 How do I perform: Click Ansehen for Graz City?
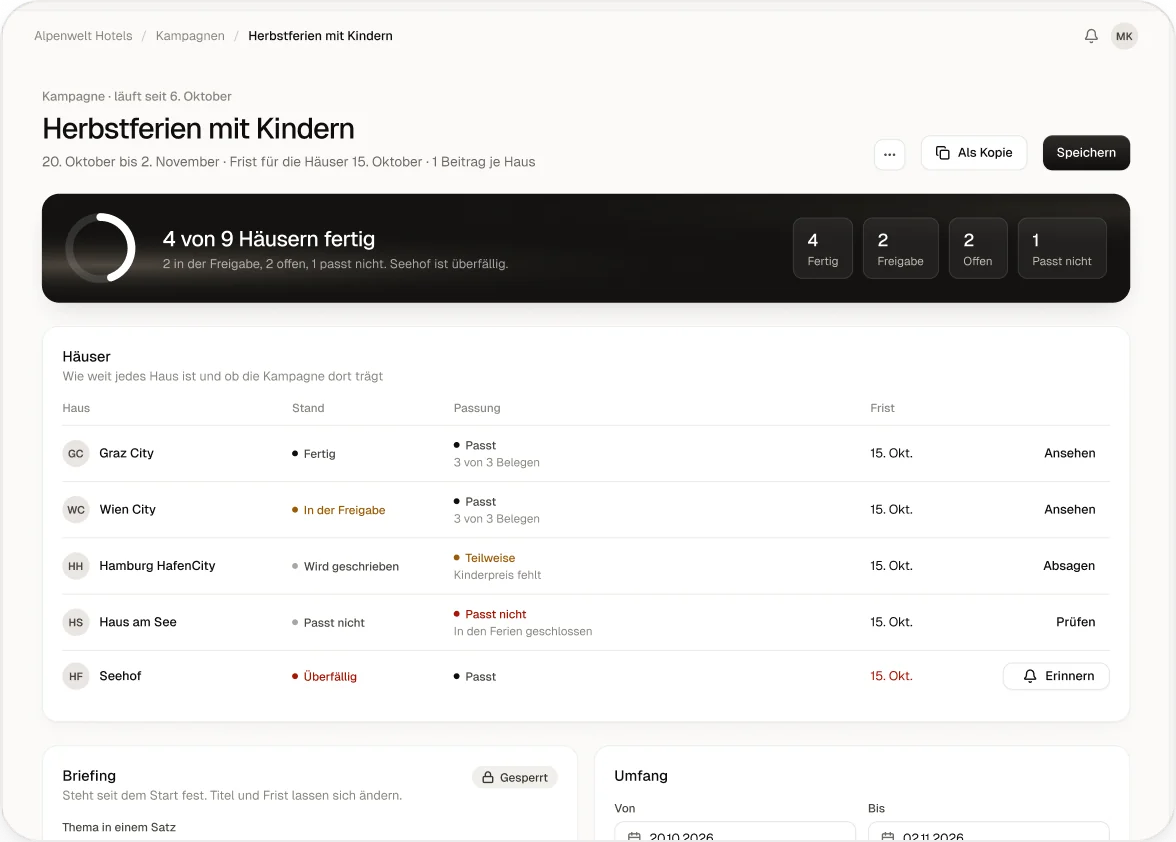point(1070,453)
